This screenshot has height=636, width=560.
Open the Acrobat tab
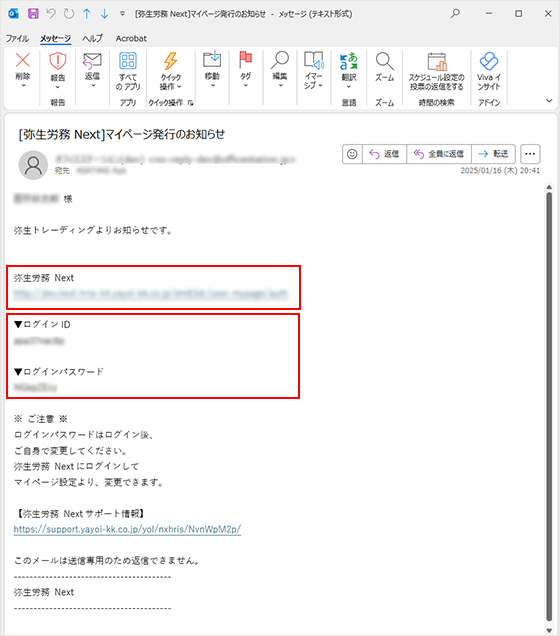click(x=131, y=39)
